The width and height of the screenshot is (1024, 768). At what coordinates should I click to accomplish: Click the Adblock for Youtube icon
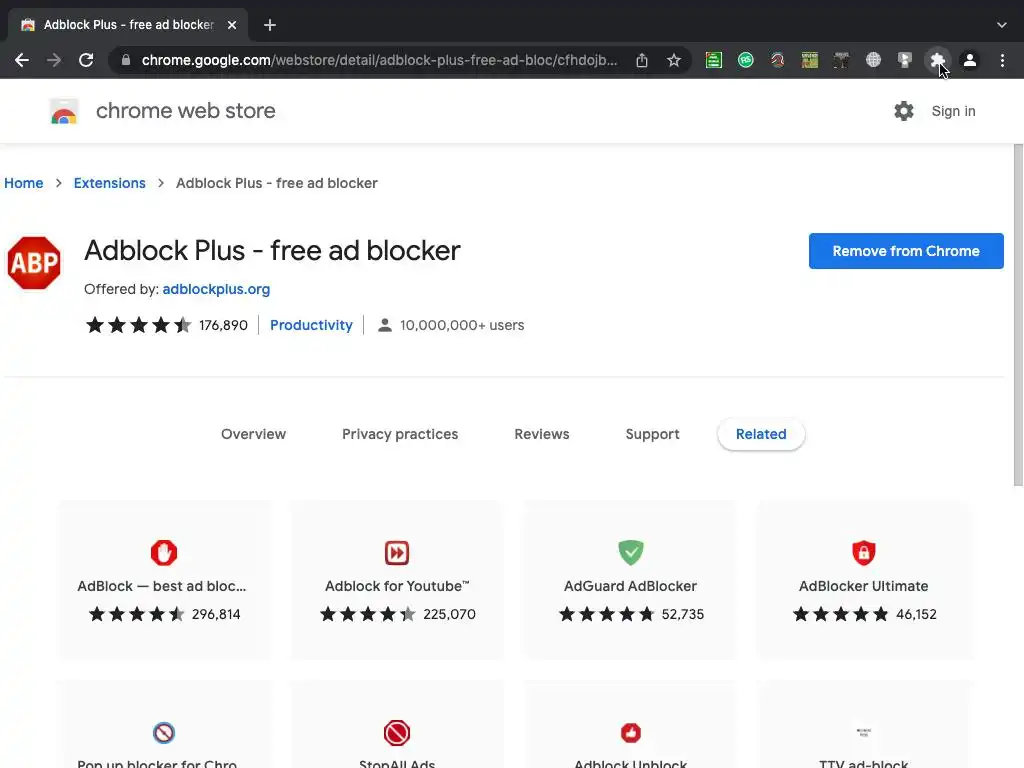(x=397, y=552)
